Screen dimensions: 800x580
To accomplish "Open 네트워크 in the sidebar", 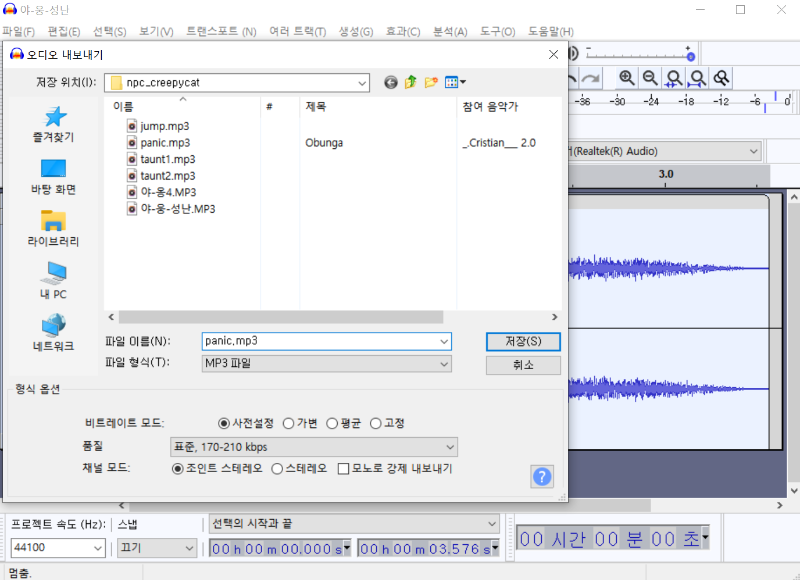I will [x=54, y=333].
